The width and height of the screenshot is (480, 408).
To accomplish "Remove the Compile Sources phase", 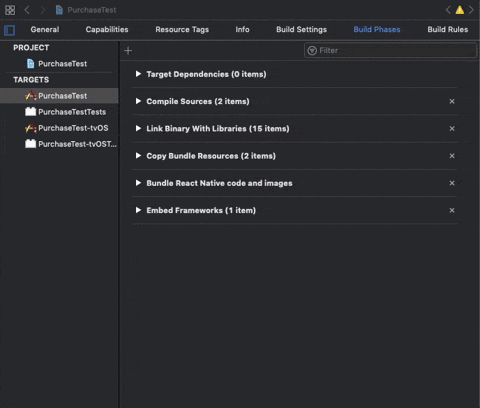I will tap(452, 101).
